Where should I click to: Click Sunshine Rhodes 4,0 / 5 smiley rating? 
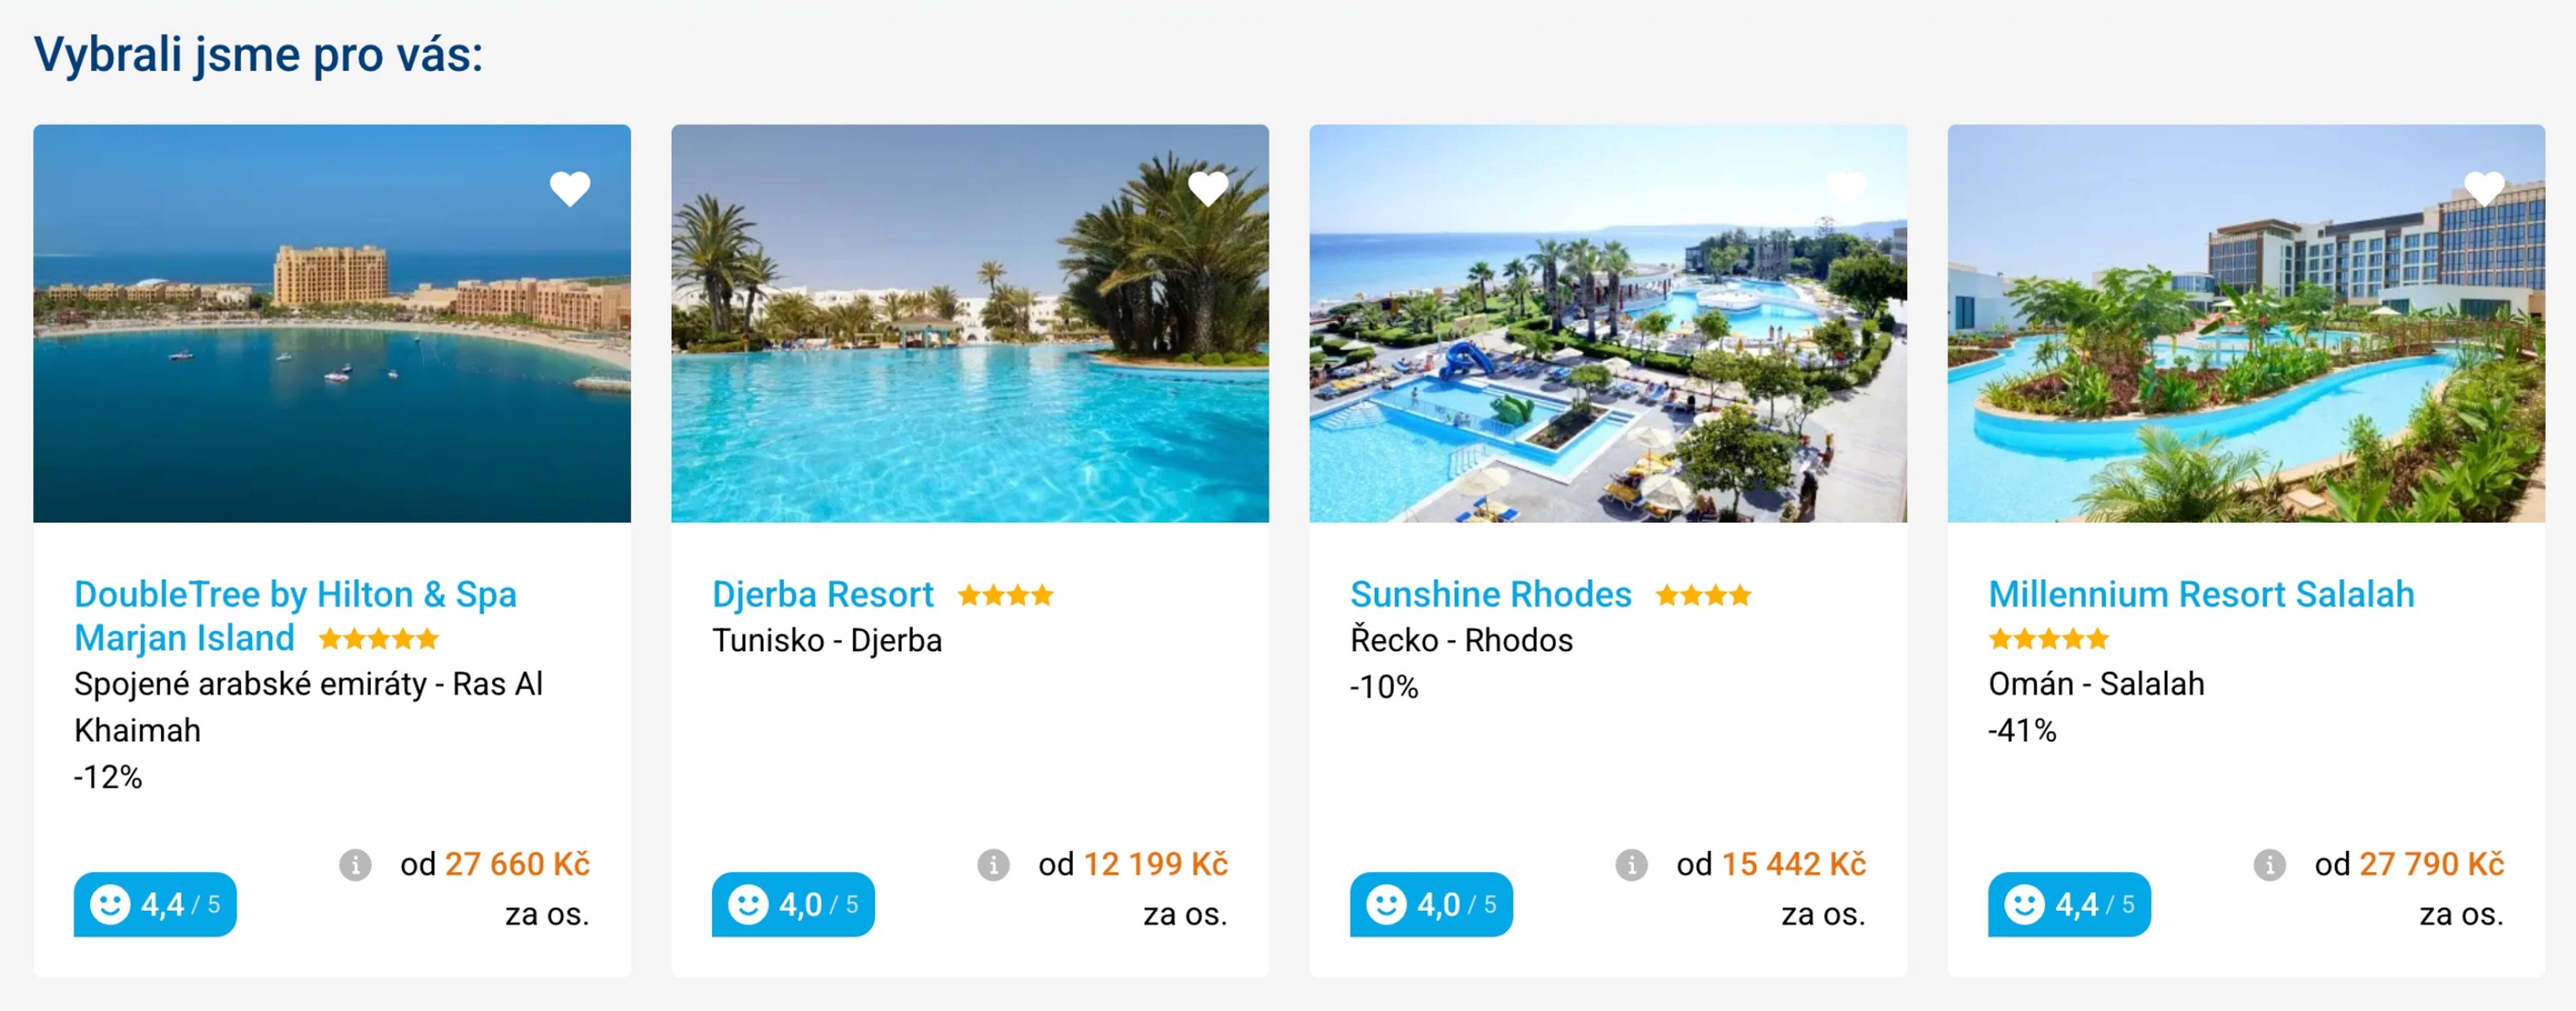pyautogui.click(x=1431, y=905)
